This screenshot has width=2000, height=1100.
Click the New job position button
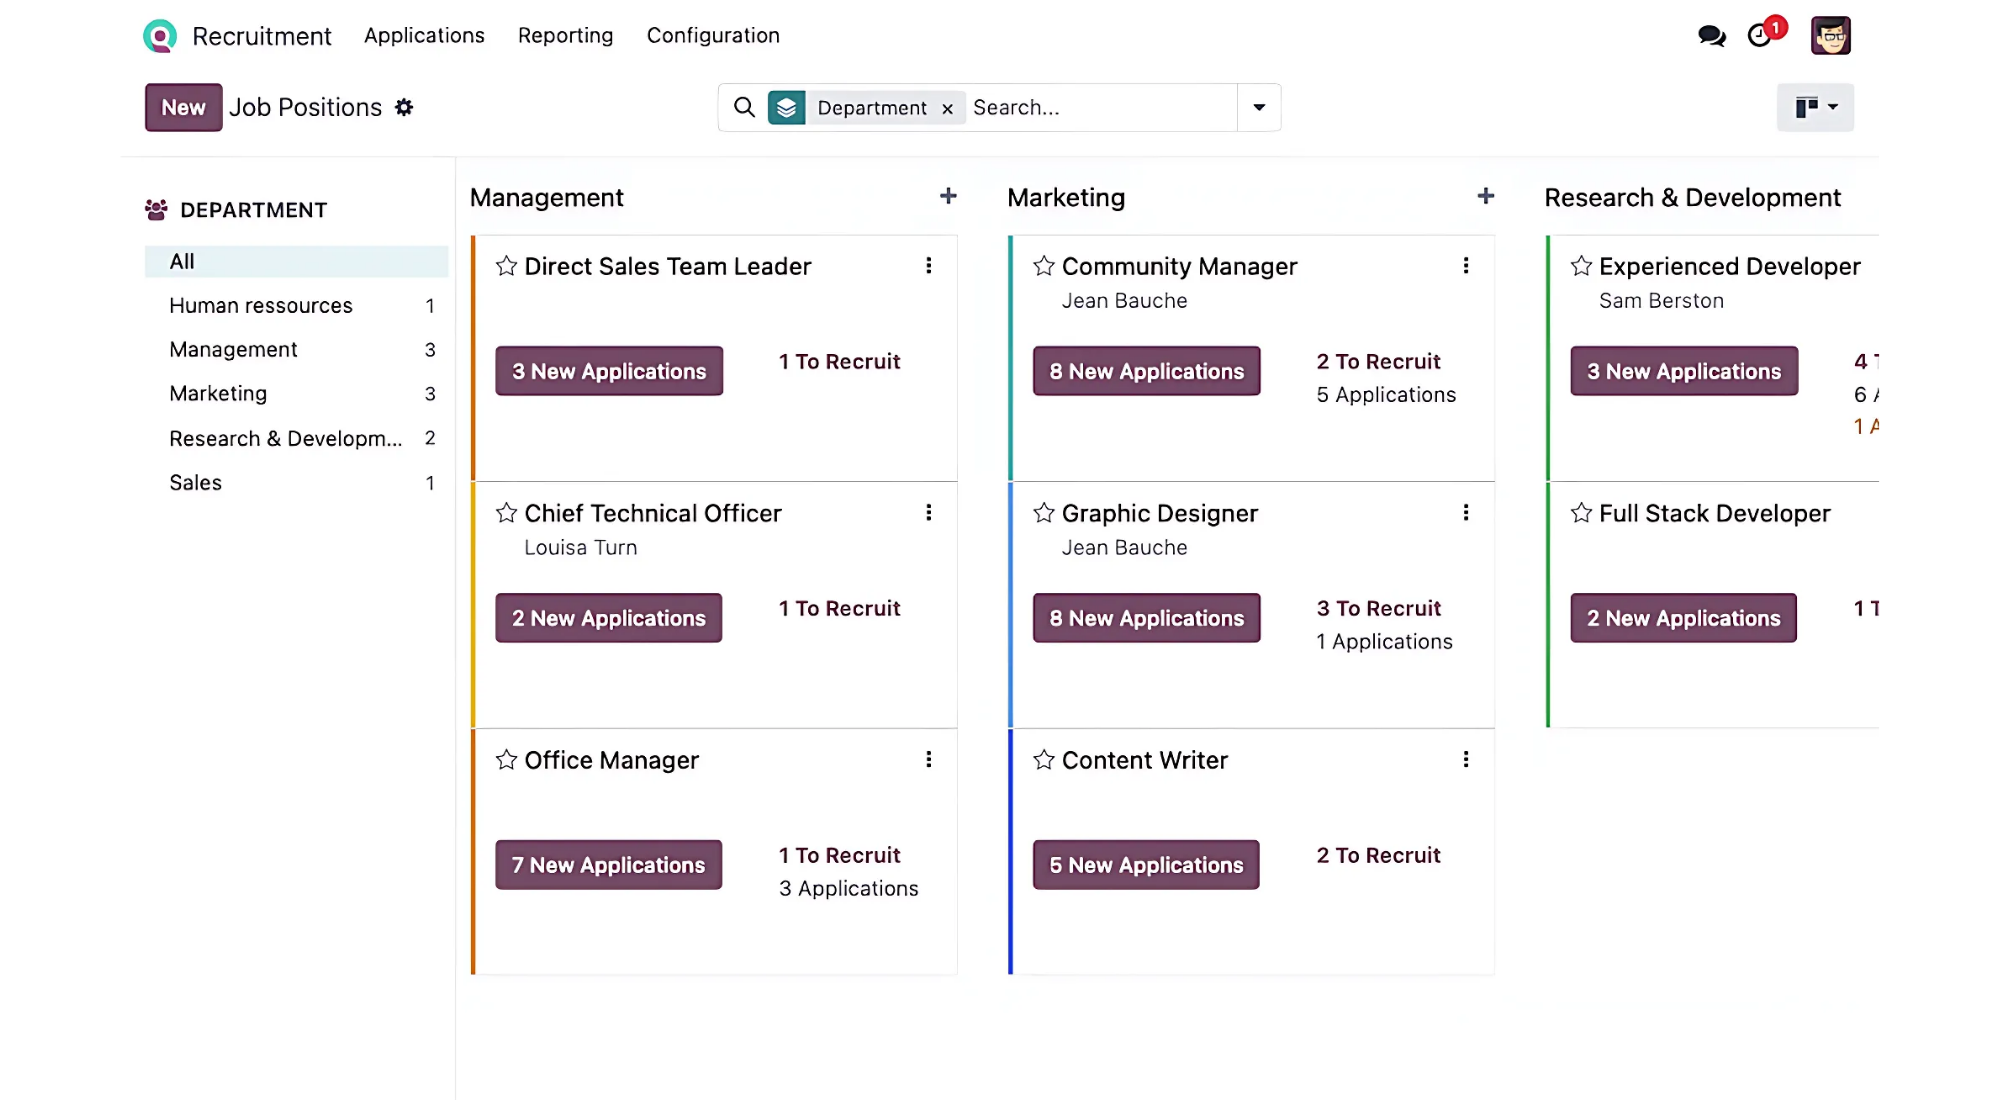[x=183, y=107]
